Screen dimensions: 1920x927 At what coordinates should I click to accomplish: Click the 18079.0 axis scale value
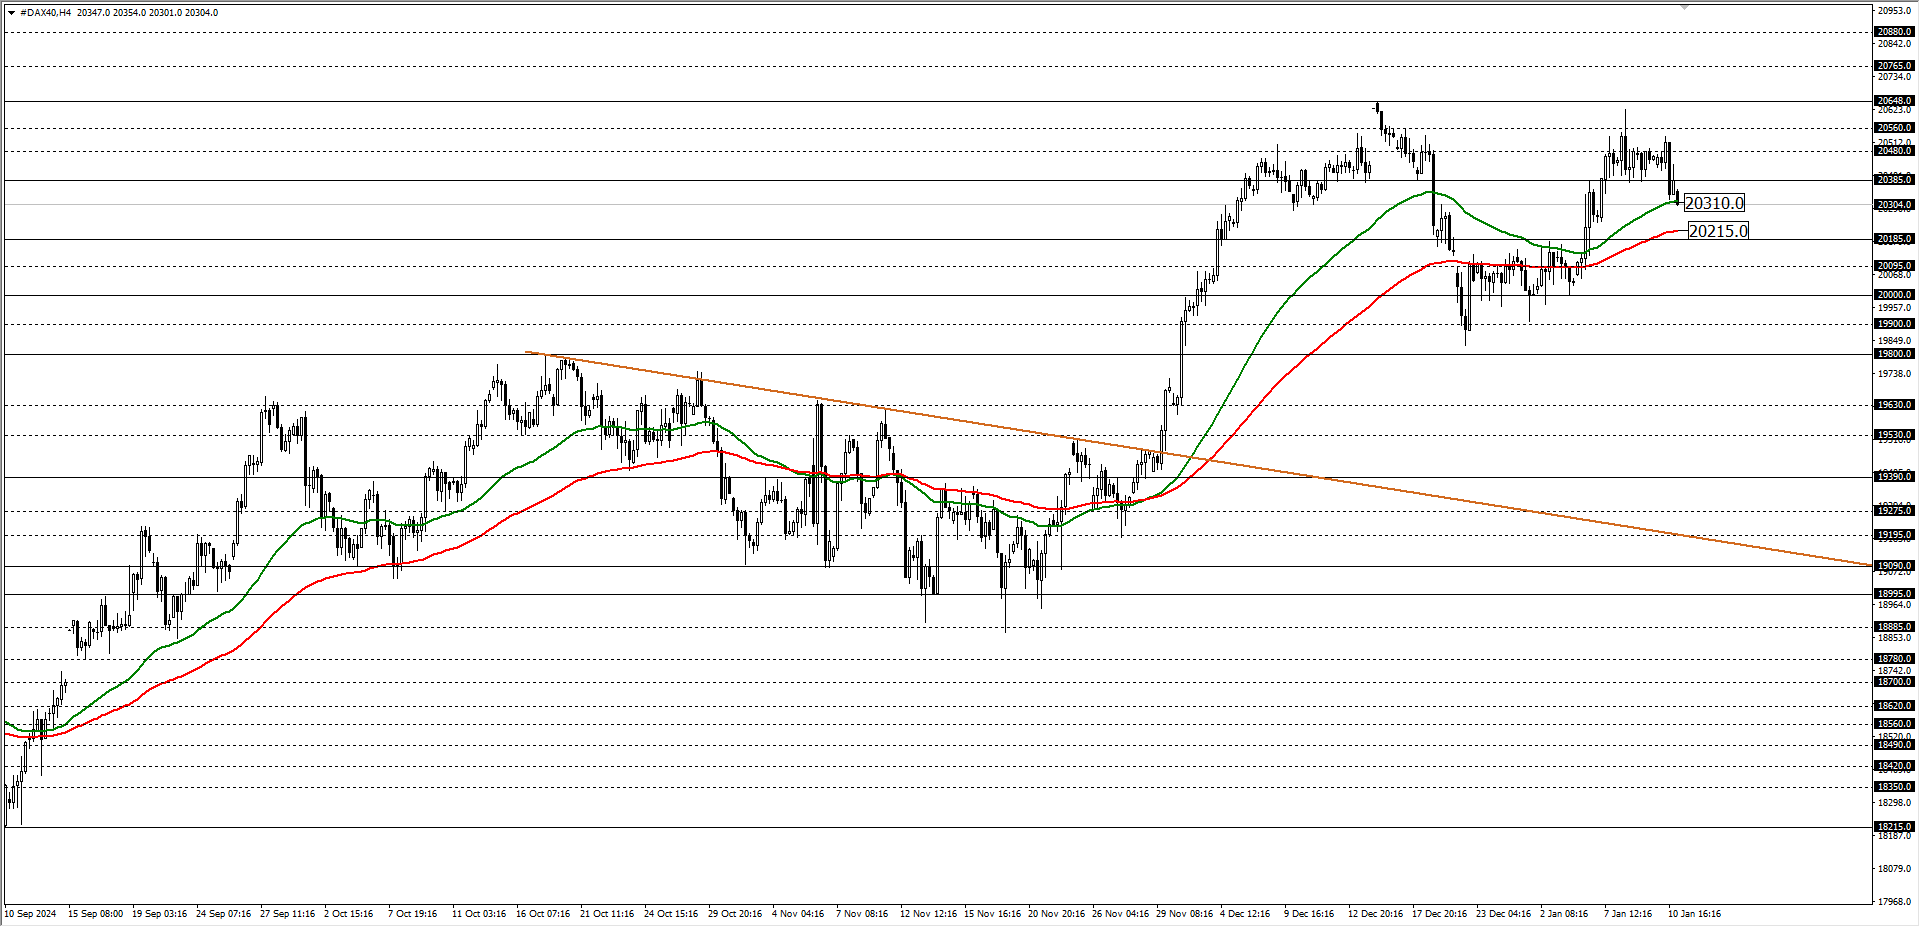click(1894, 868)
